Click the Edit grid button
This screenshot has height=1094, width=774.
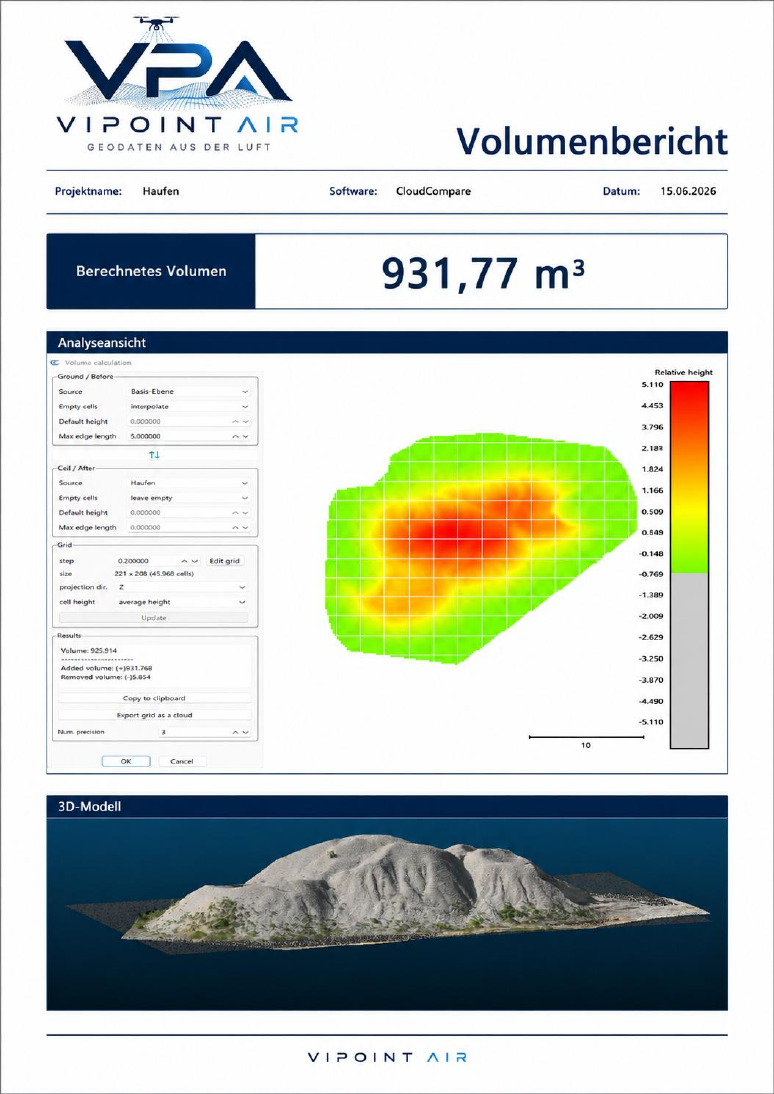tap(226, 560)
